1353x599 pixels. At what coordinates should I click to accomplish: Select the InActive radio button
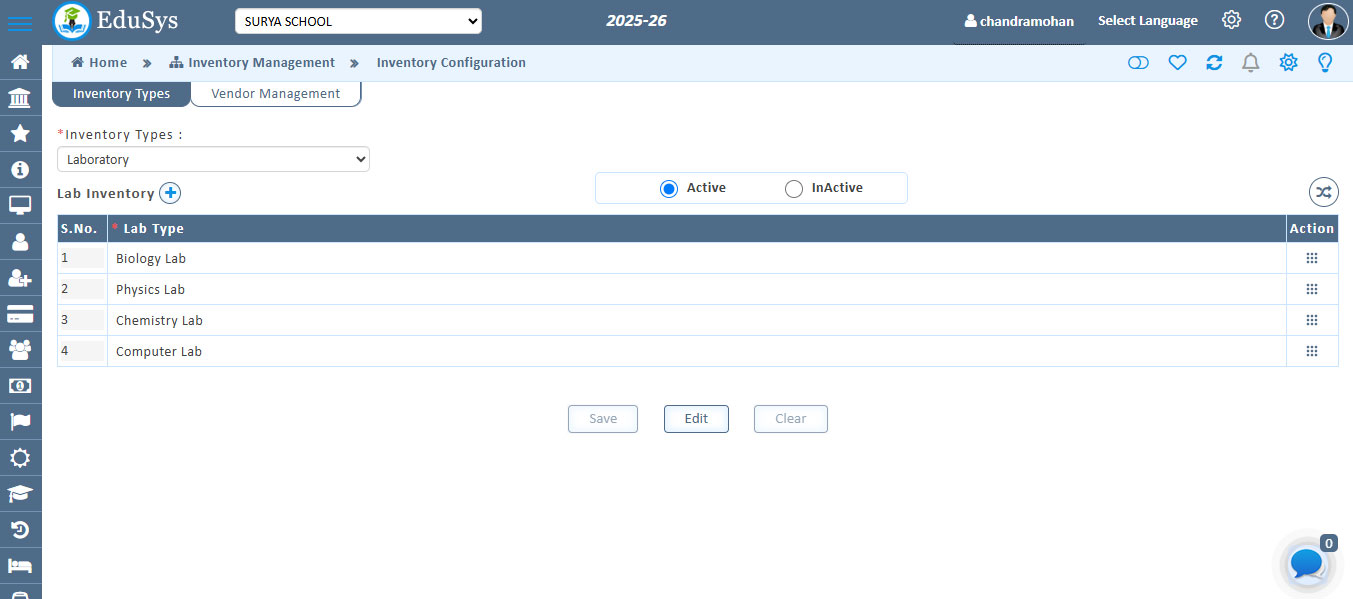coord(794,188)
